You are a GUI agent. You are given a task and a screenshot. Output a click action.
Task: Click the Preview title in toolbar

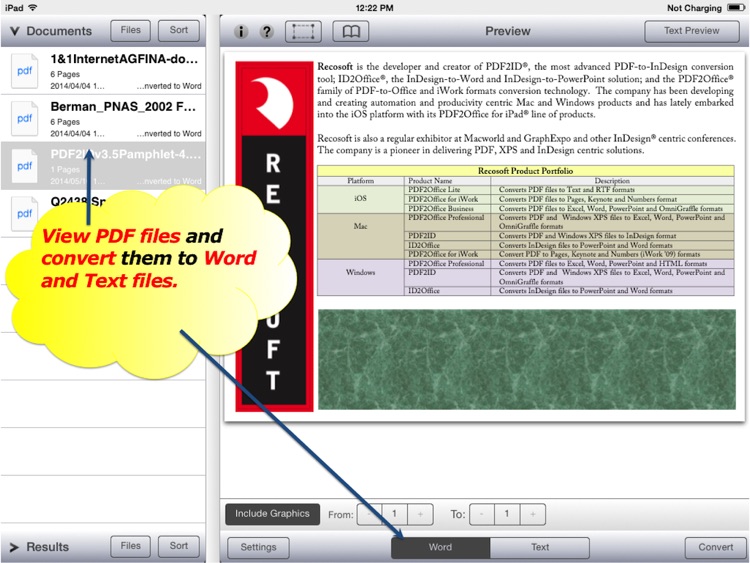point(507,31)
